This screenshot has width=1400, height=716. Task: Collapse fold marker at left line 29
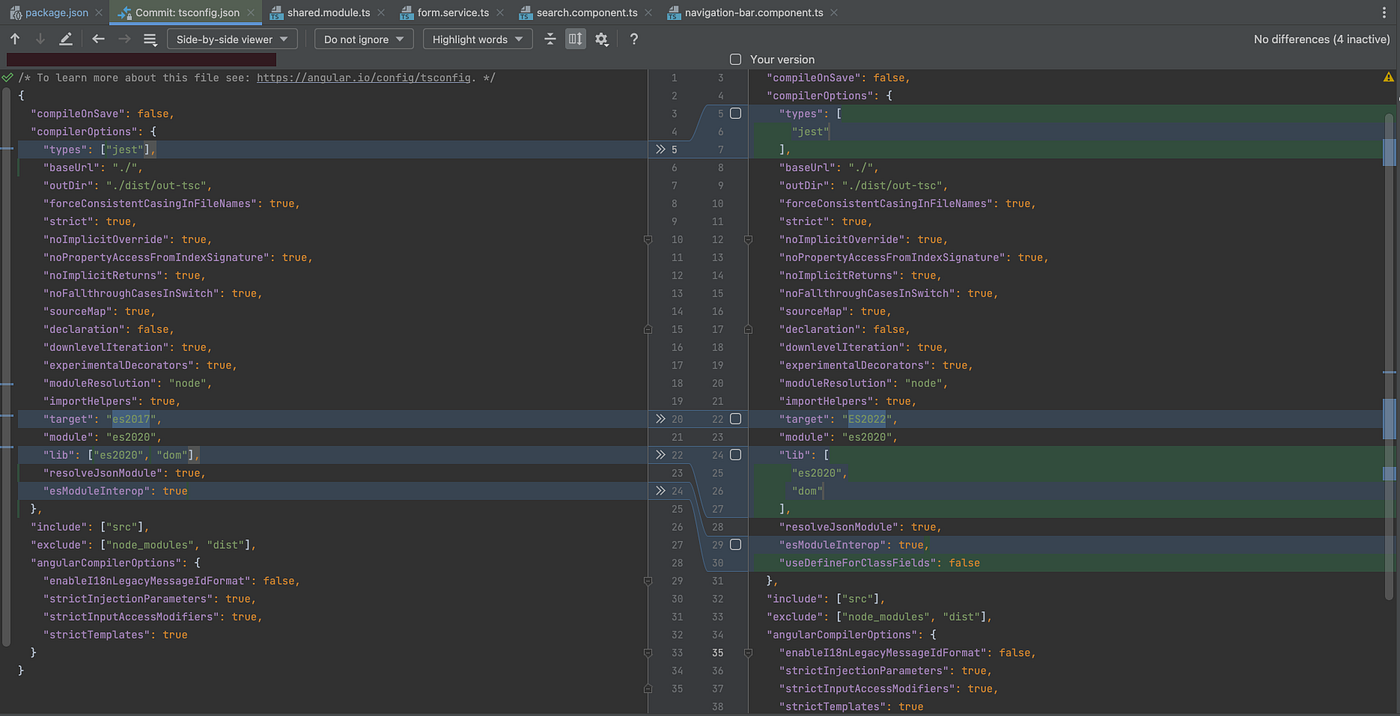pos(648,581)
